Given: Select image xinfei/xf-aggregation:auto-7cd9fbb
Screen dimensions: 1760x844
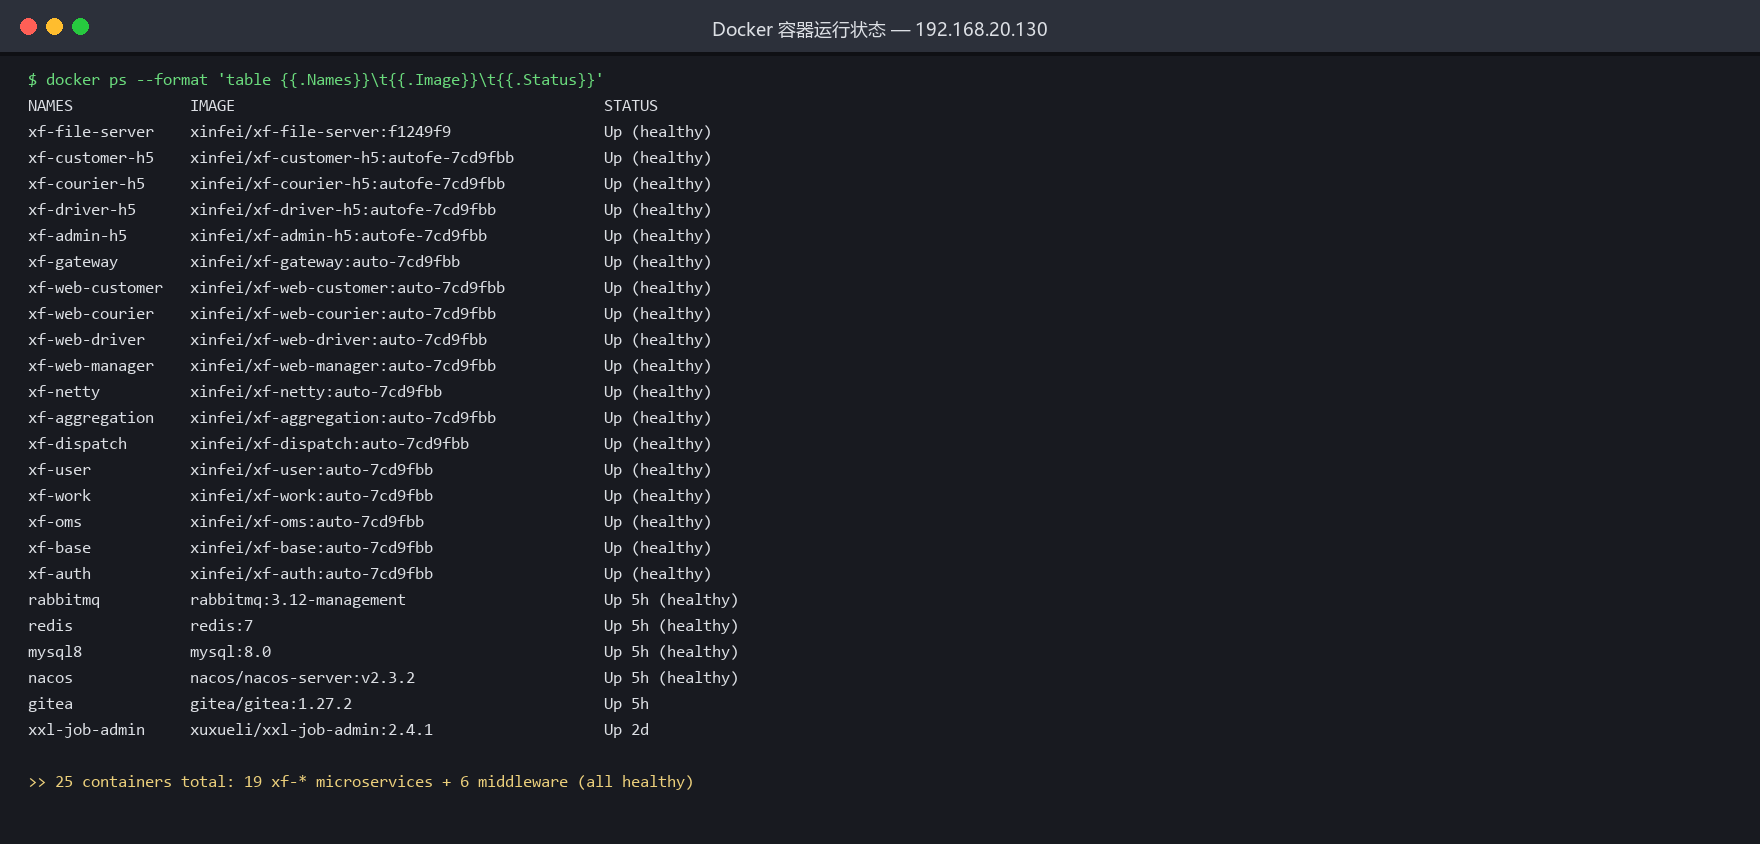Looking at the screenshot, I should 343,418.
